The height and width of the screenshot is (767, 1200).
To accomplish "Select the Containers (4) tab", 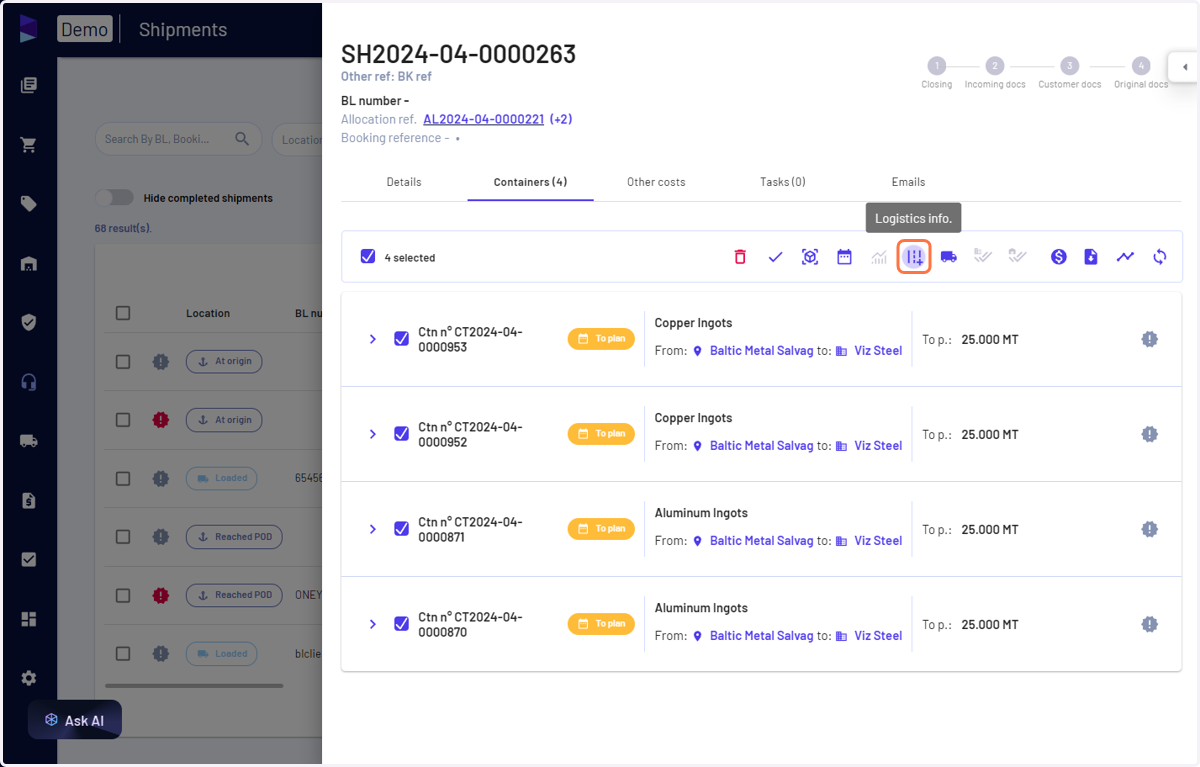I will click(530, 182).
